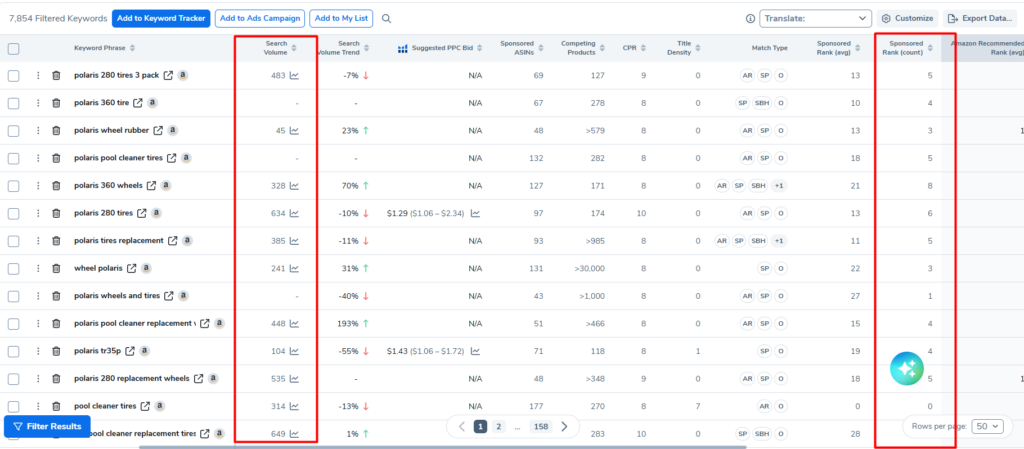The height and width of the screenshot is (449, 1024).
Task: View search volume chart for polaris wheel rubber
Action: tap(295, 131)
